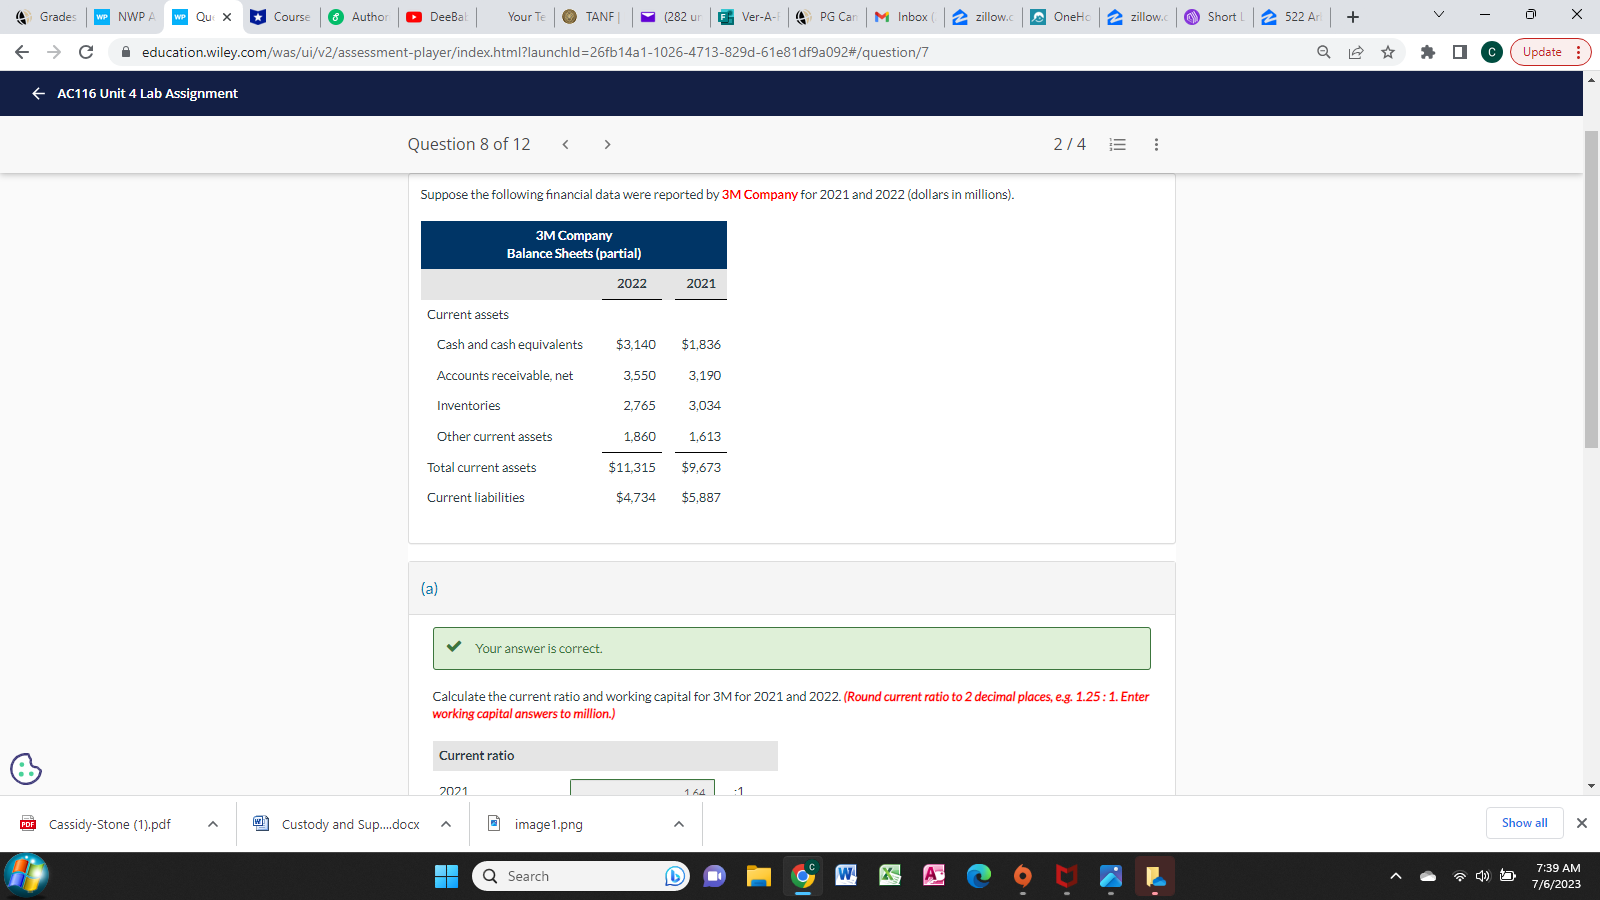Open Microsoft Word from the taskbar
Screen dimensions: 1600x900
click(845, 875)
